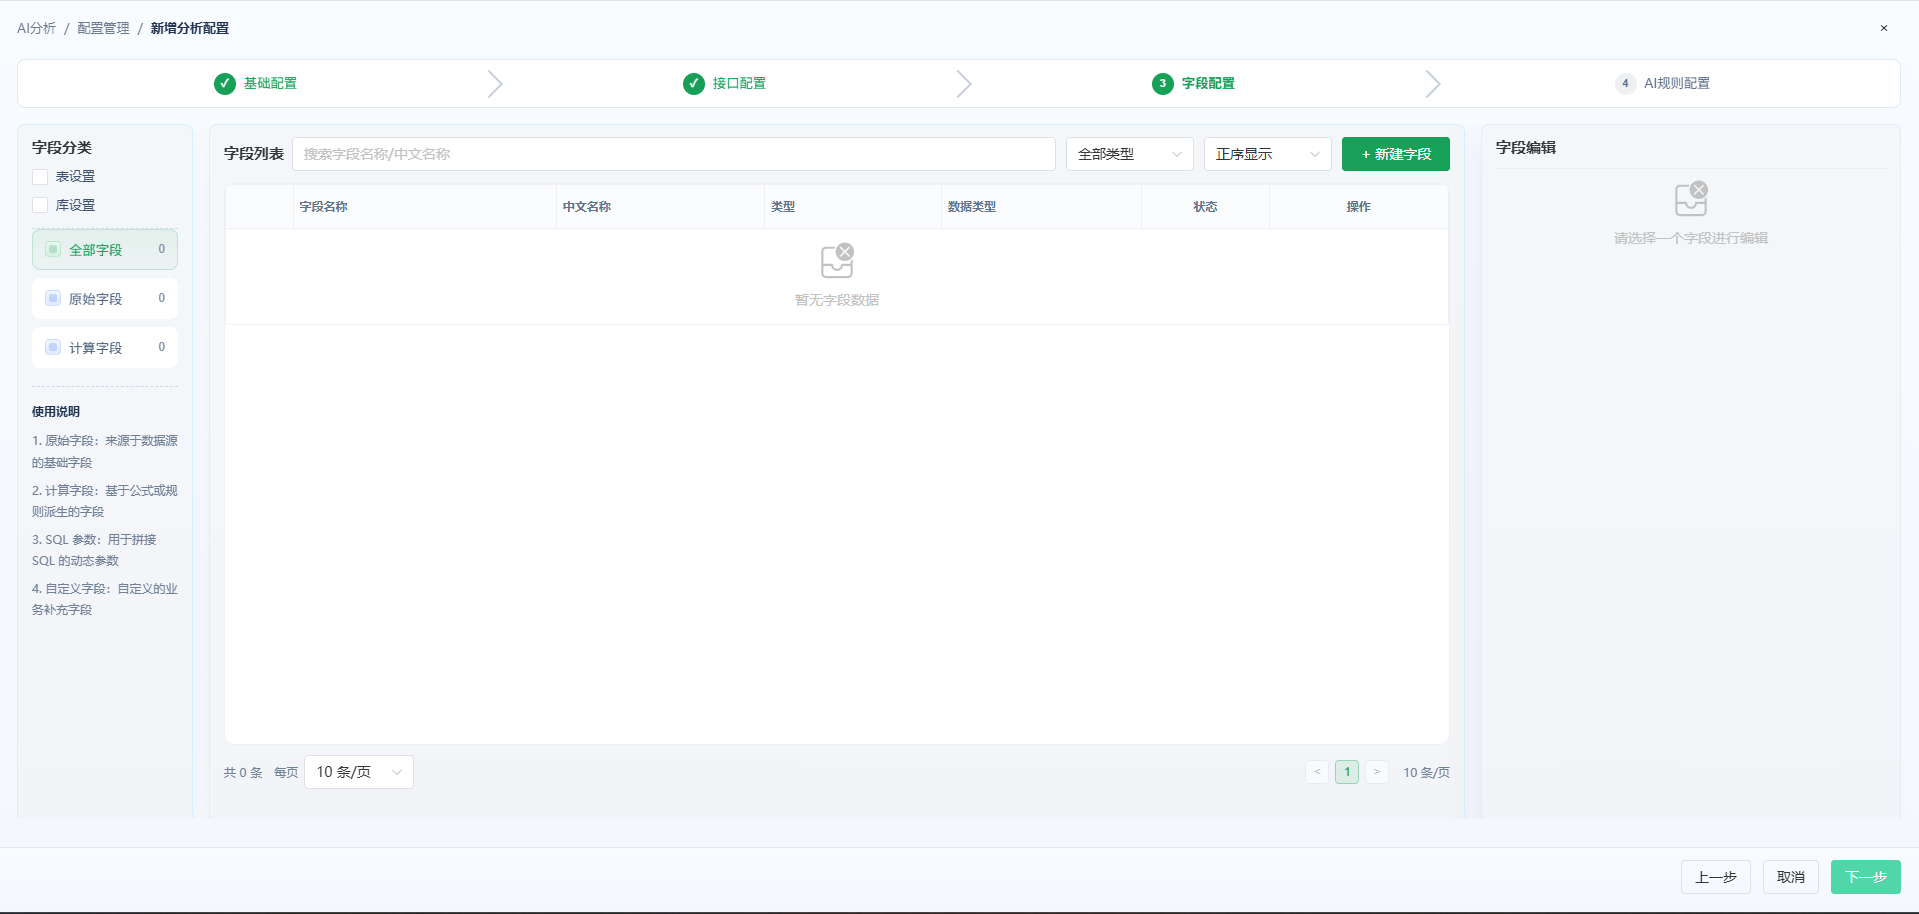This screenshot has width=1919, height=914.
Task: Open the AI分析 breadcrumb link
Action: (x=36, y=28)
